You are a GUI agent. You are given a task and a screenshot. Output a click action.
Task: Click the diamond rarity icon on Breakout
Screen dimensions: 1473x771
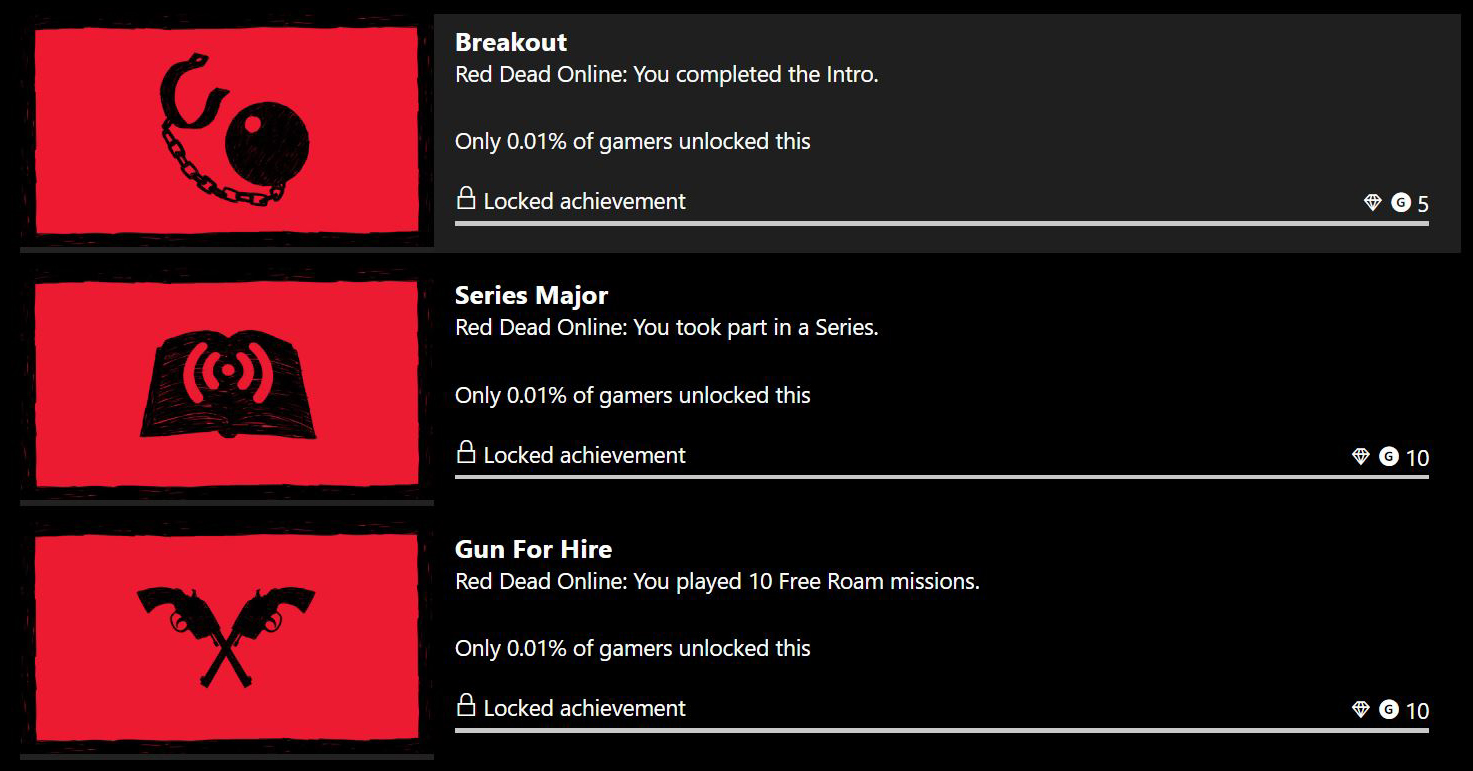point(1373,203)
